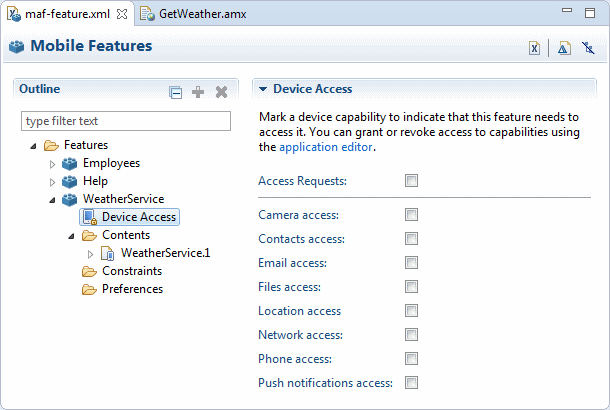Collapse the WeatherService tree node
This screenshot has height=410, width=610.
[53, 200]
